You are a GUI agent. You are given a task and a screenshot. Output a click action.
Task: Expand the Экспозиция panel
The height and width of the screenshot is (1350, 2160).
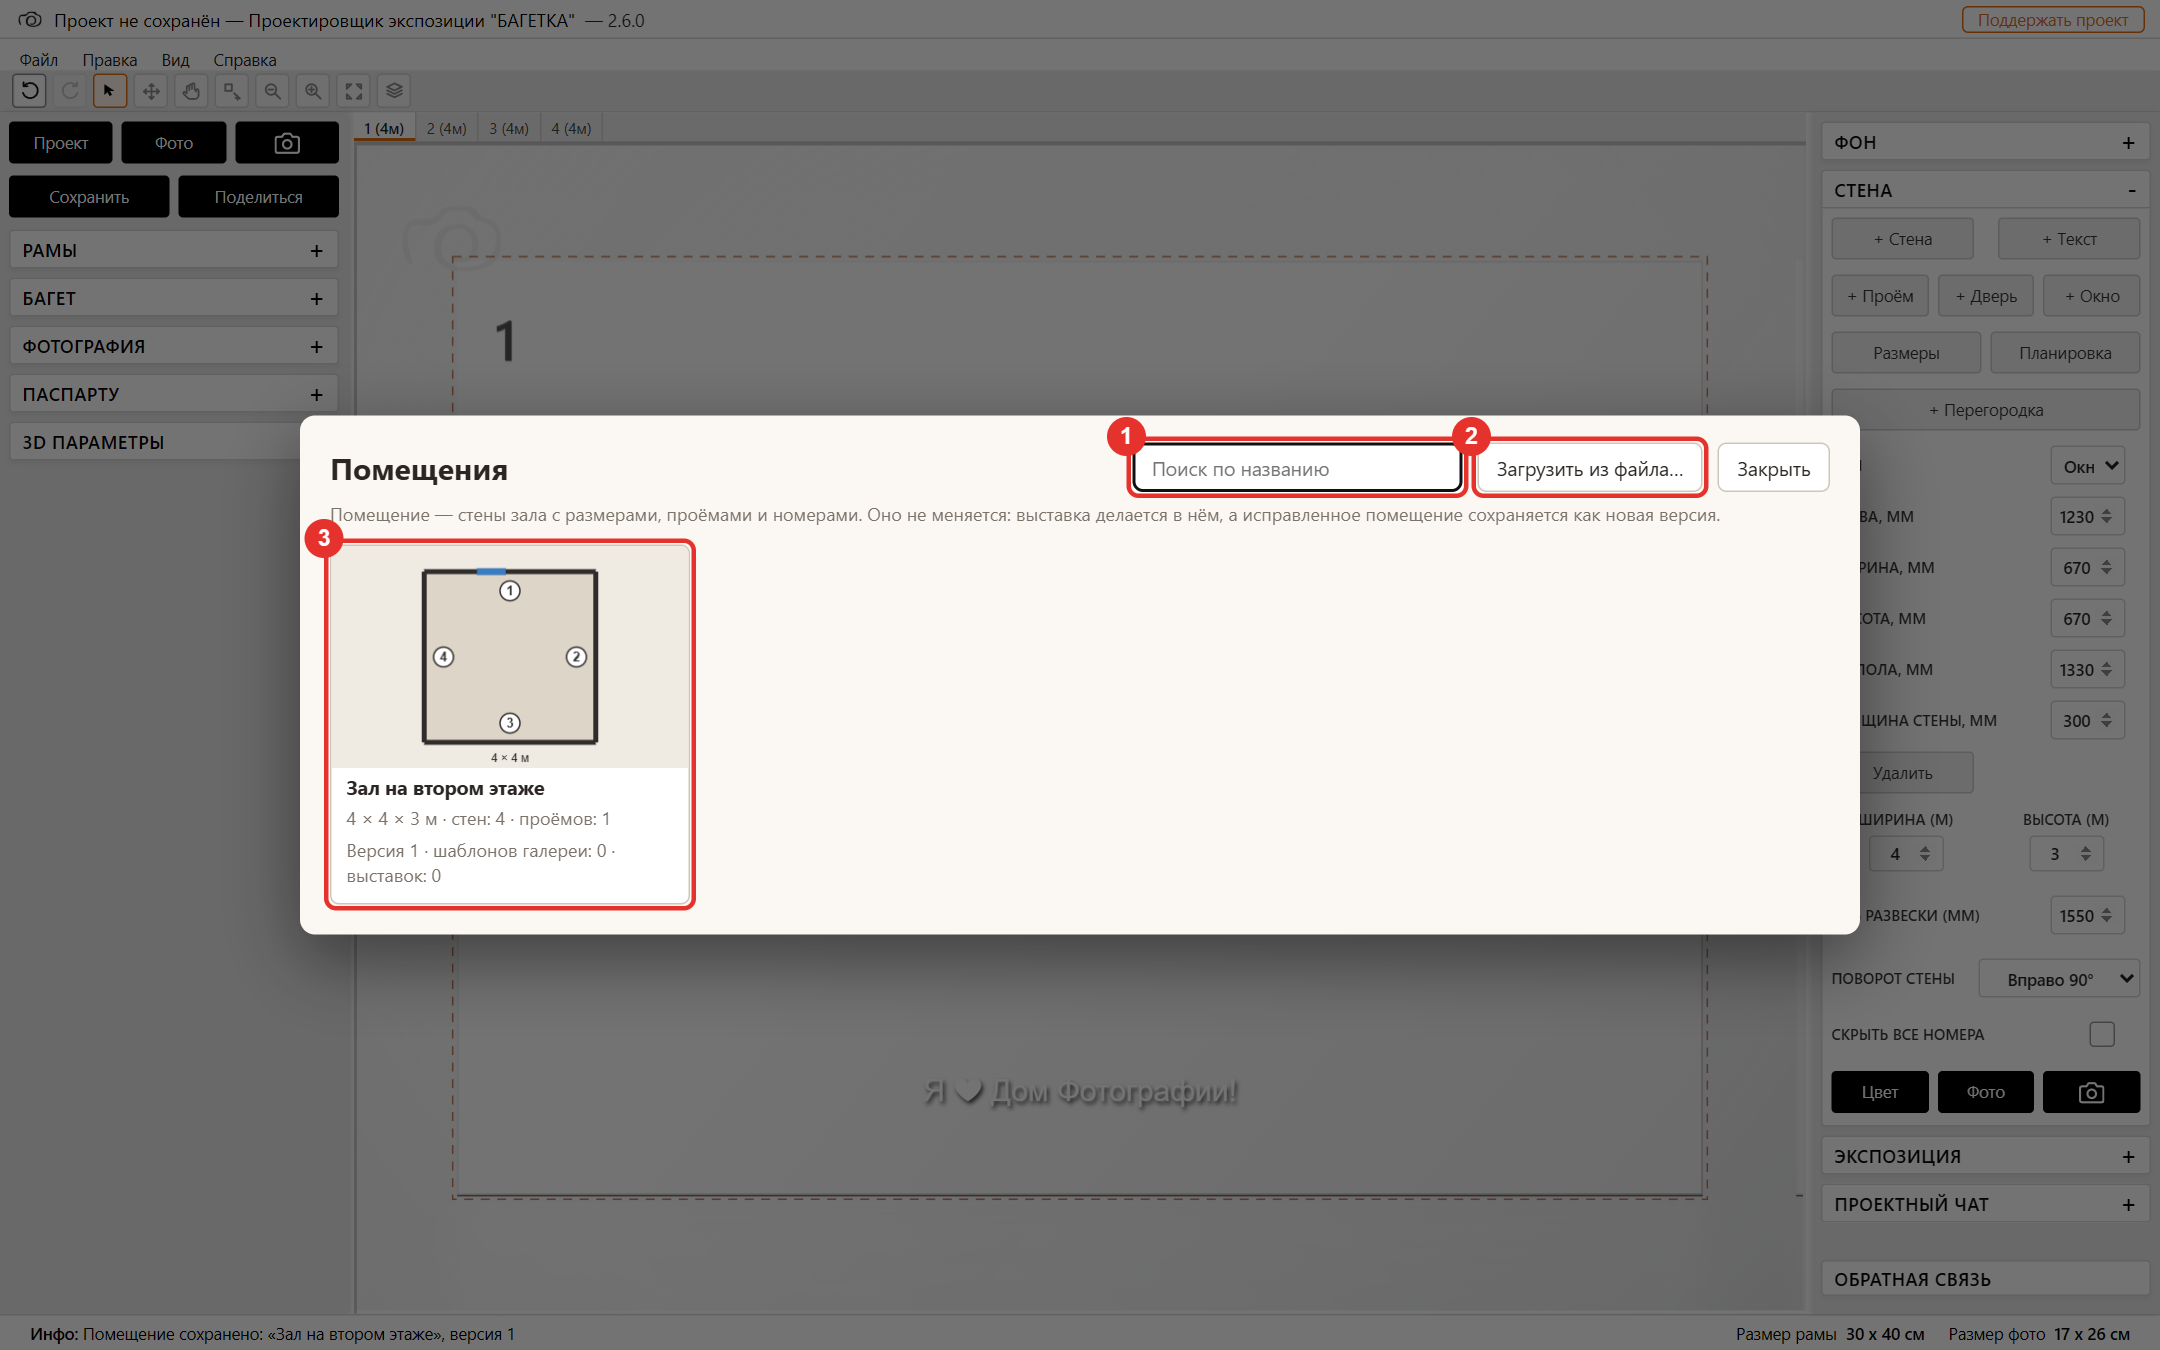coord(1985,1156)
